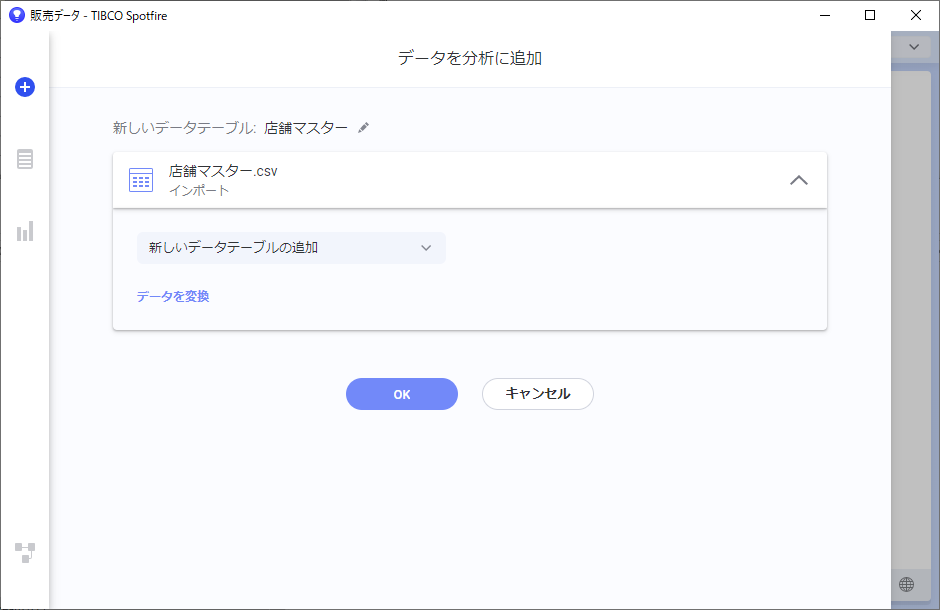Maximize the Spotfire window
The image size is (940, 610).
tap(870, 15)
